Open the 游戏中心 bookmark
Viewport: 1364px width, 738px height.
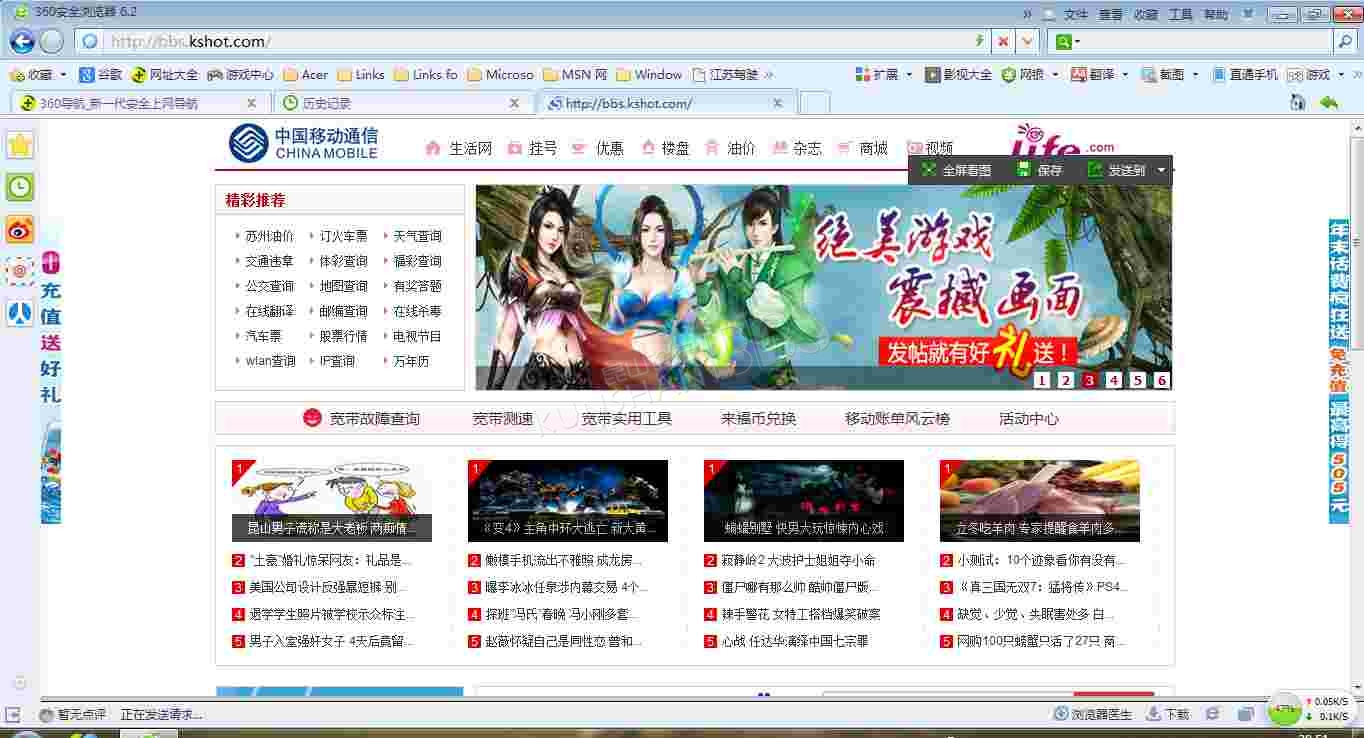(240, 74)
